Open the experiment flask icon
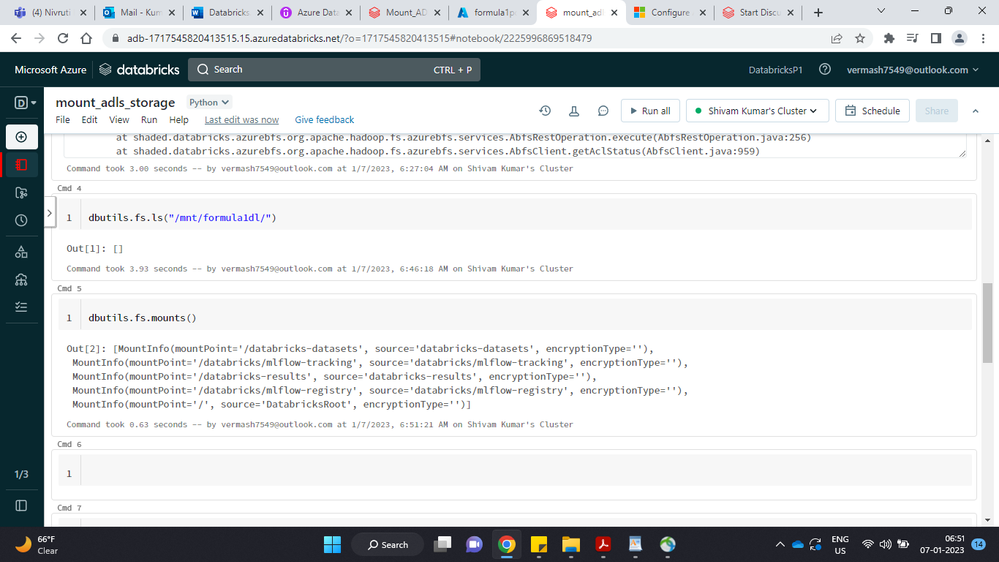Viewport: 999px width, 562px height. (574, 111)
